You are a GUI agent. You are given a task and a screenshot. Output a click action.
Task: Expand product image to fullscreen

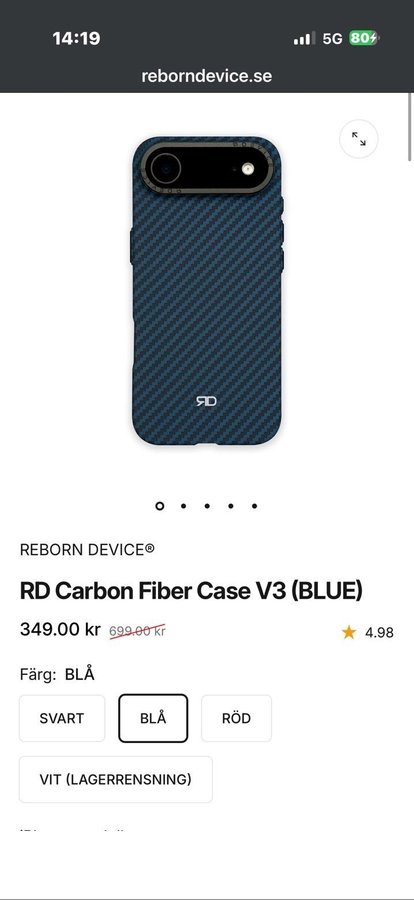[x=359, y=138]
